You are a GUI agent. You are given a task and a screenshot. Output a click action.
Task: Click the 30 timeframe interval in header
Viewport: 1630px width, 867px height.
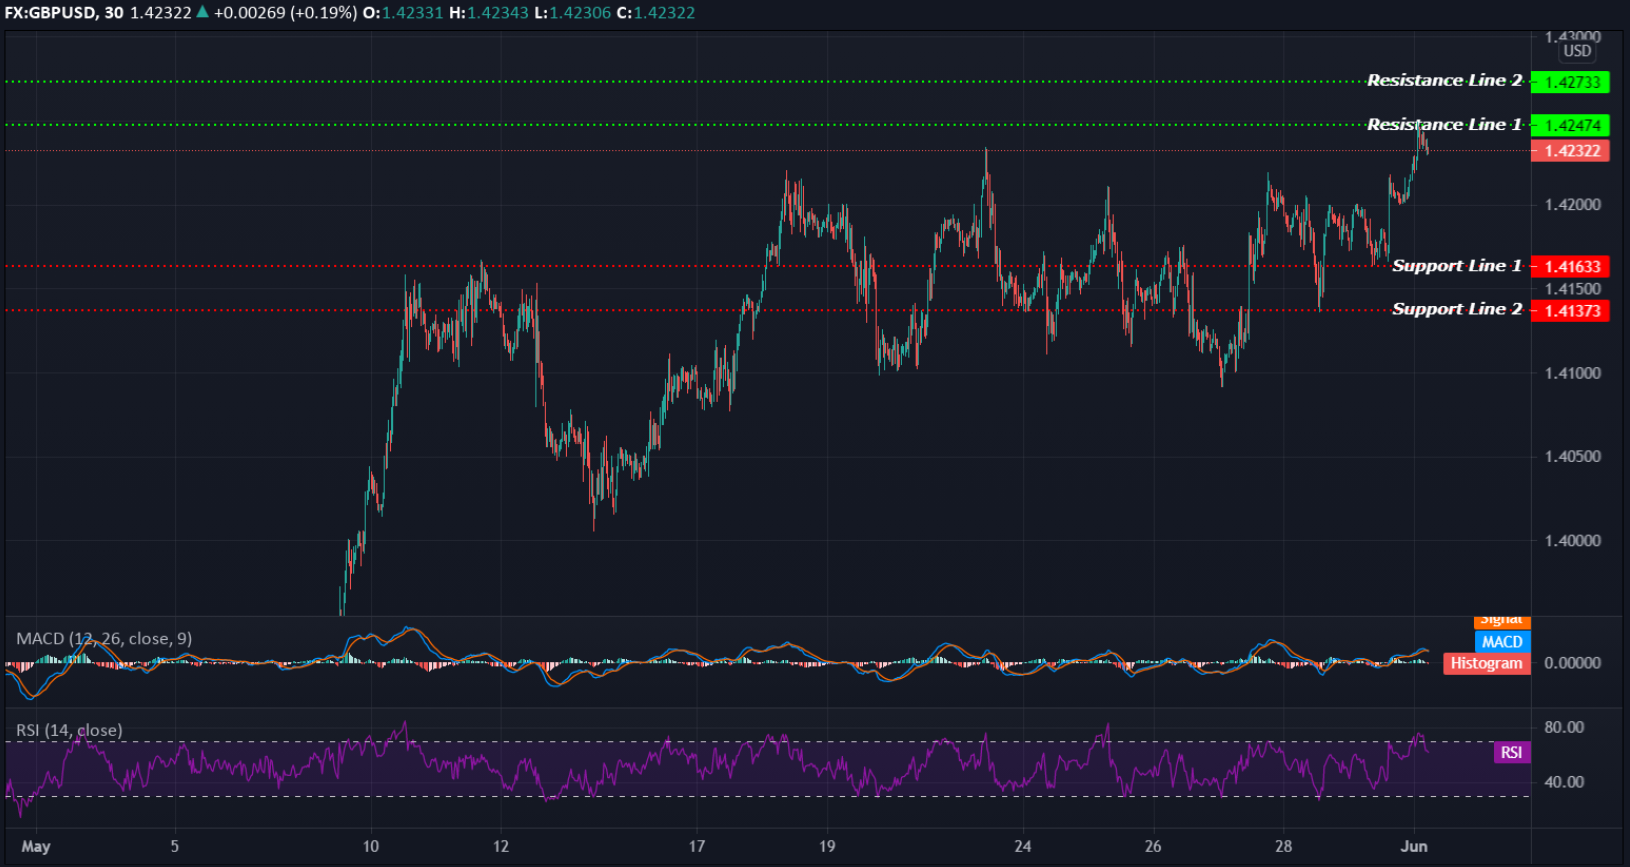pyautogui.click(x=113, y=13)
